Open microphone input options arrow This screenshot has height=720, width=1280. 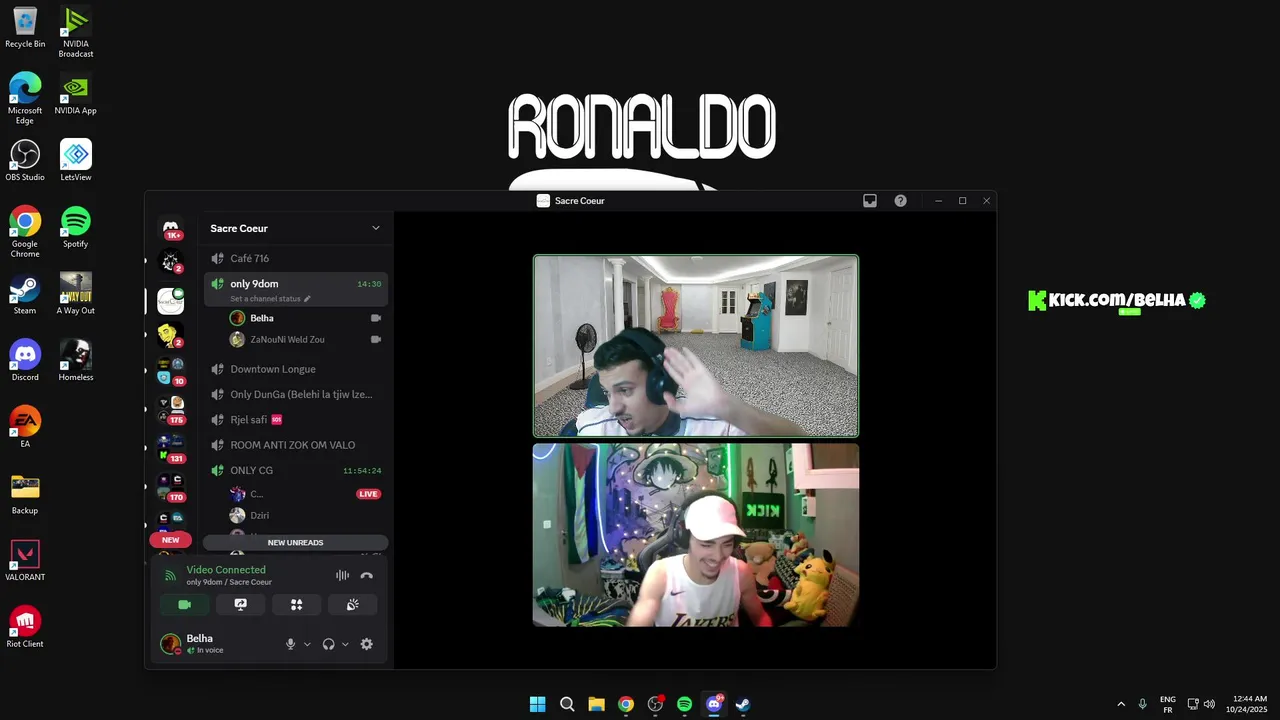307,644
